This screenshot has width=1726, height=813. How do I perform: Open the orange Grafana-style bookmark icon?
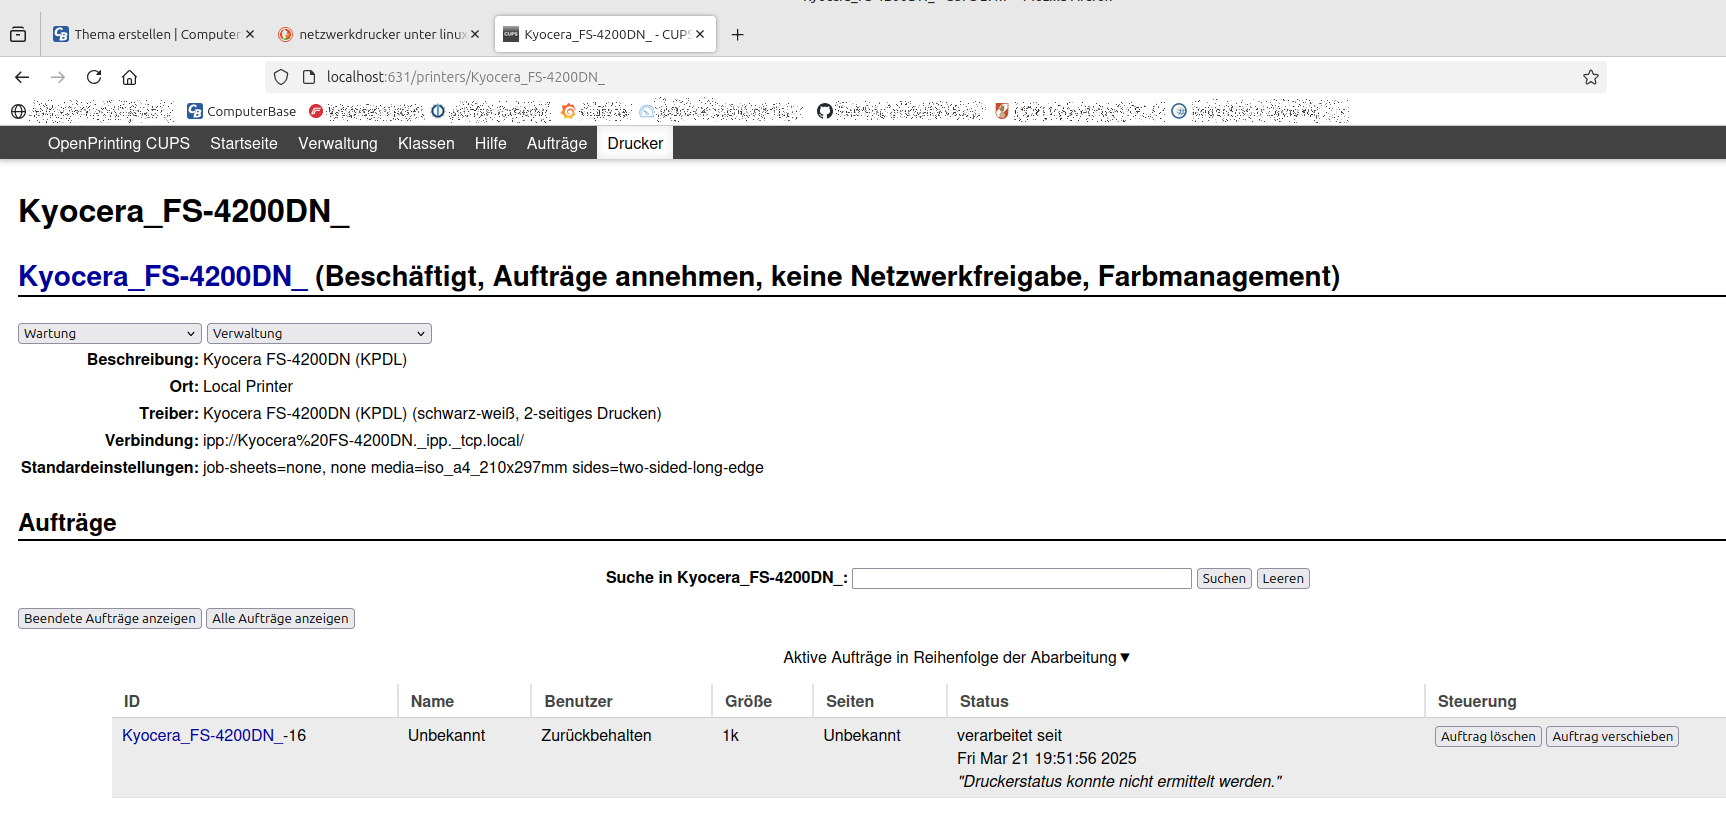pos(568,111)
